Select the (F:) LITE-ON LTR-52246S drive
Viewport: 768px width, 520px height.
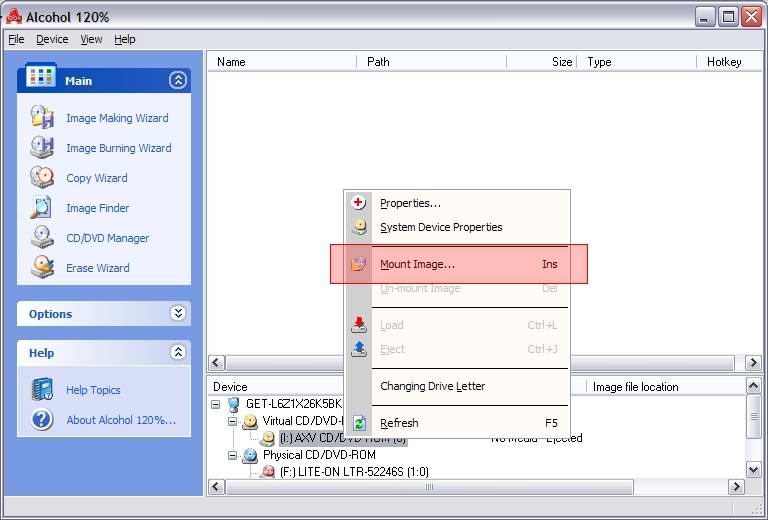pos(354,472)
